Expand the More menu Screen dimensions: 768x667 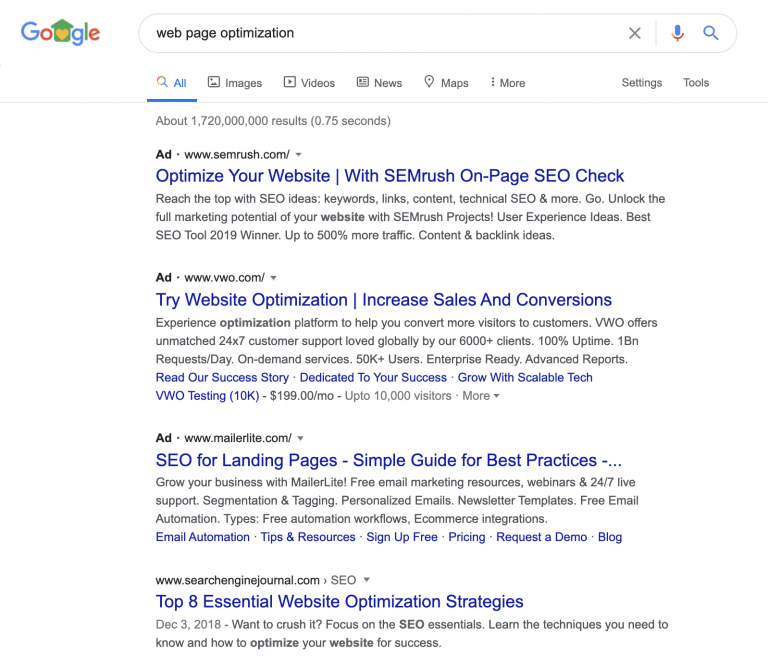508,83
